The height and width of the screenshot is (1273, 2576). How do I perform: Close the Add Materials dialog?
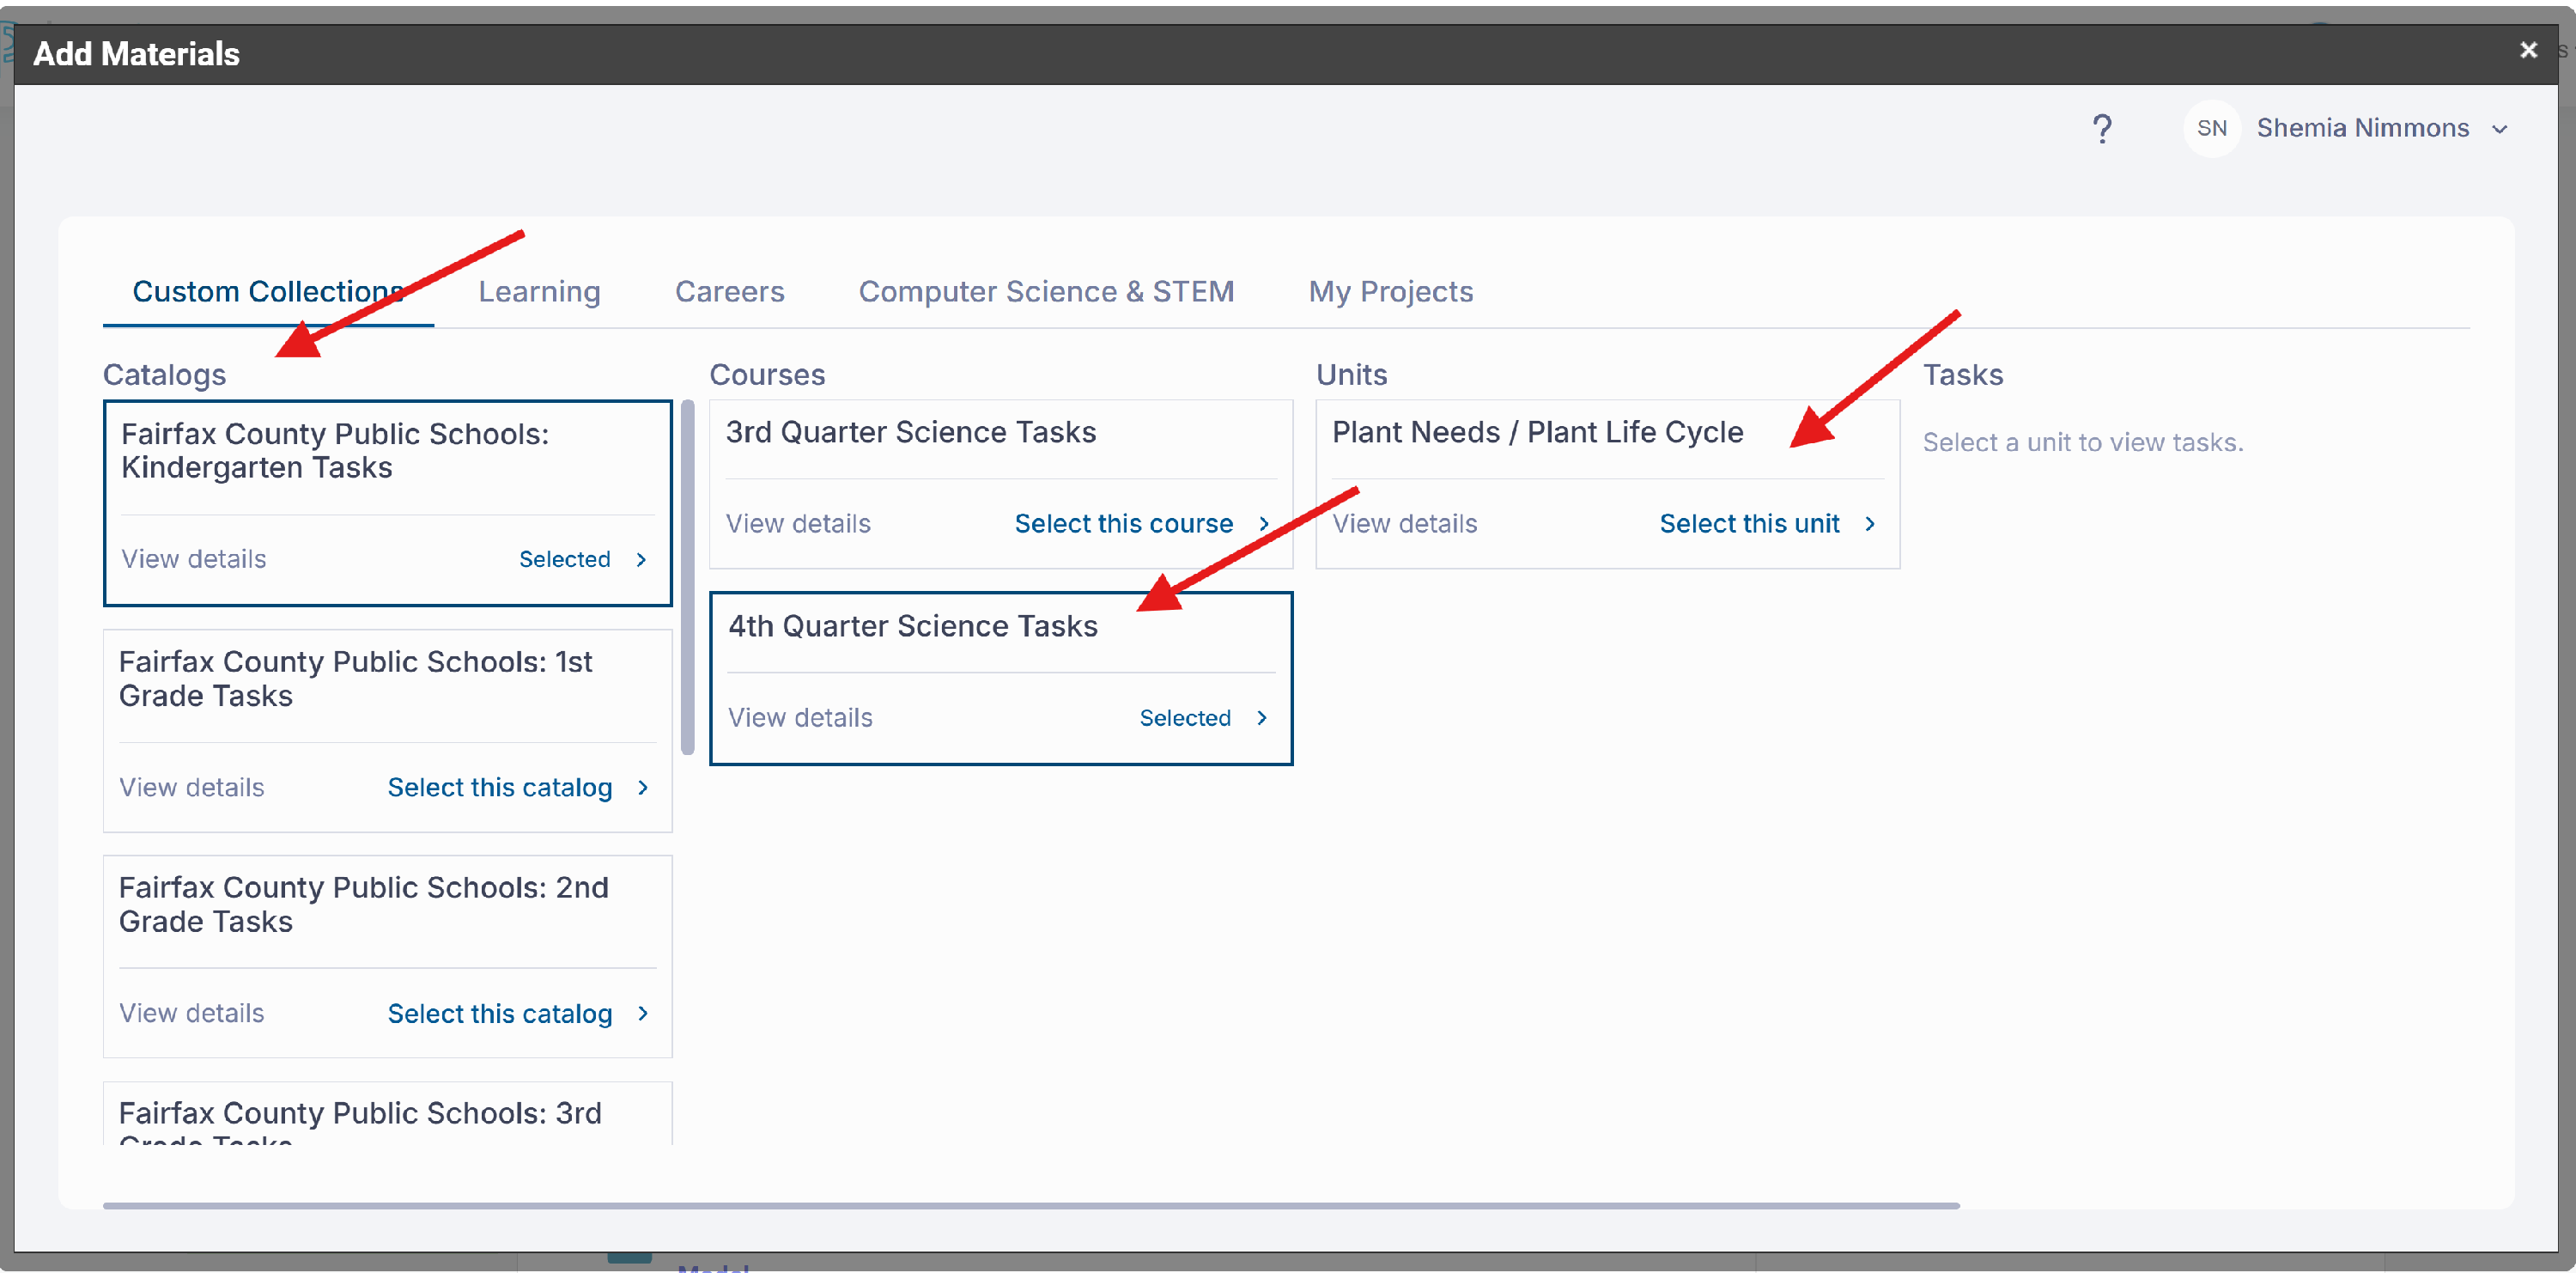coord(2528,50)
